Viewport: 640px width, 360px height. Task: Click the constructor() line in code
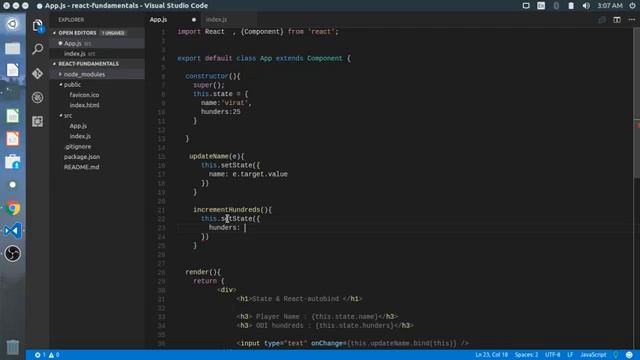click(x=213, y=76)
